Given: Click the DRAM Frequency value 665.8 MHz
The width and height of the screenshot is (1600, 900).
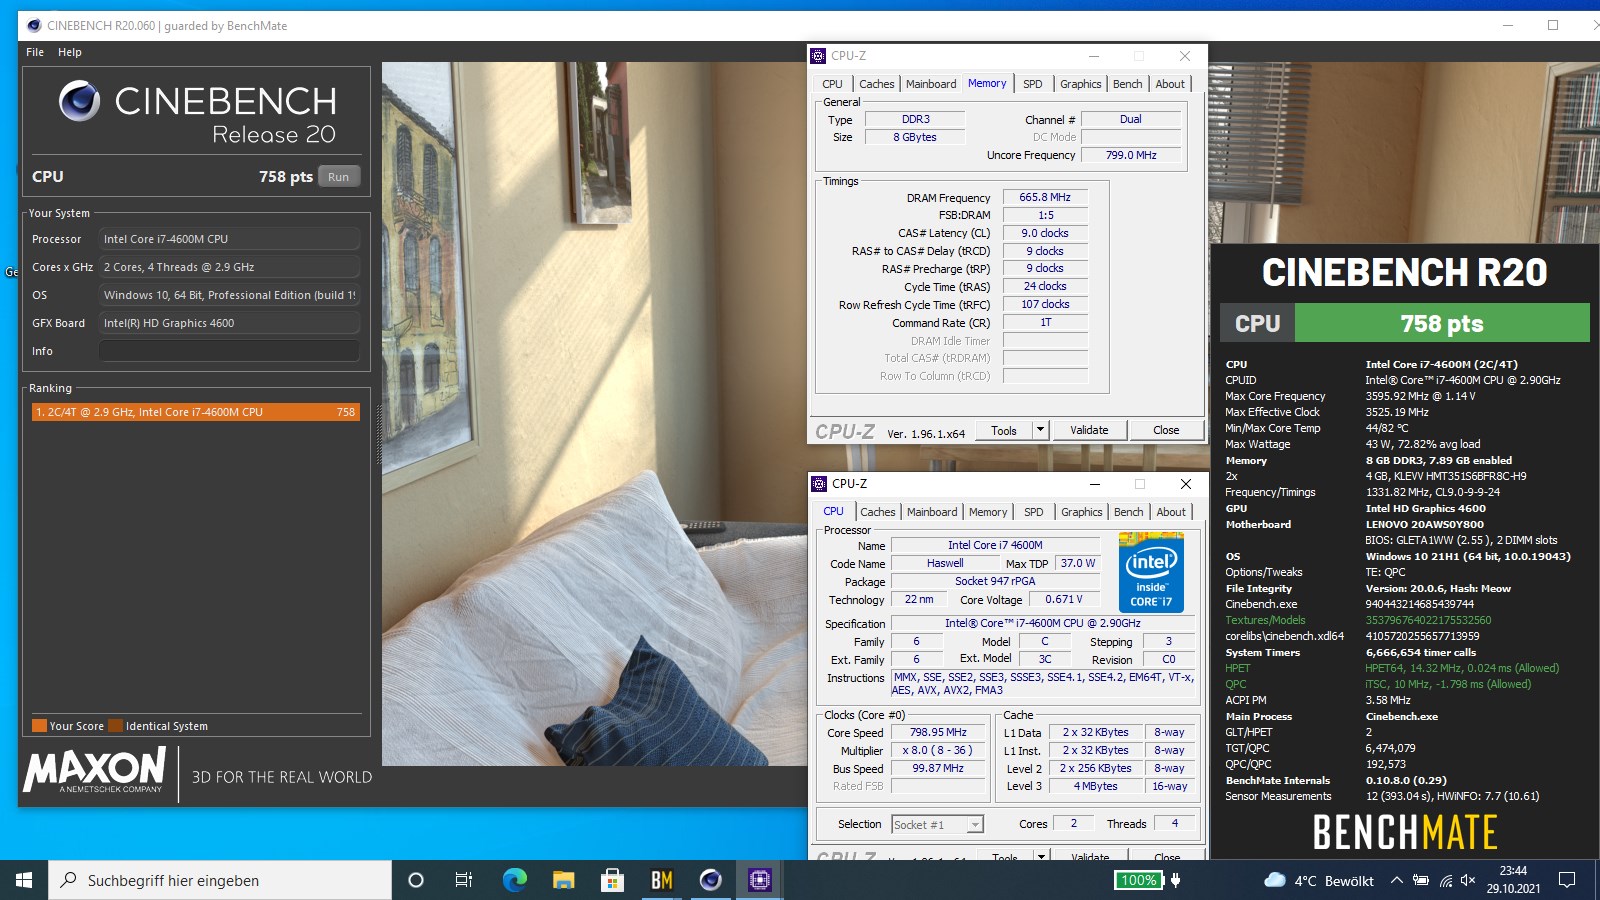Looking at the screenshot, I should (x=1045, y=197).
